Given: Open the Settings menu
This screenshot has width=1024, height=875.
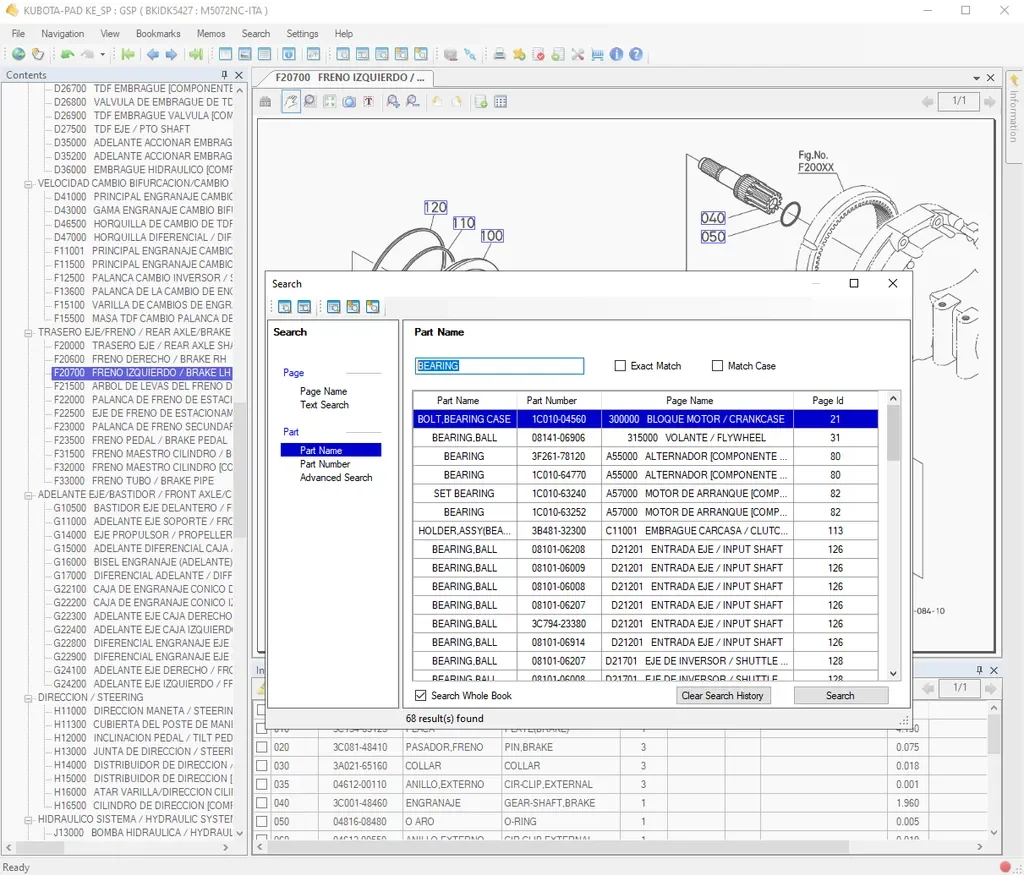Looking at the screenshot, I should pyautogui.click(x=302, y=34).
